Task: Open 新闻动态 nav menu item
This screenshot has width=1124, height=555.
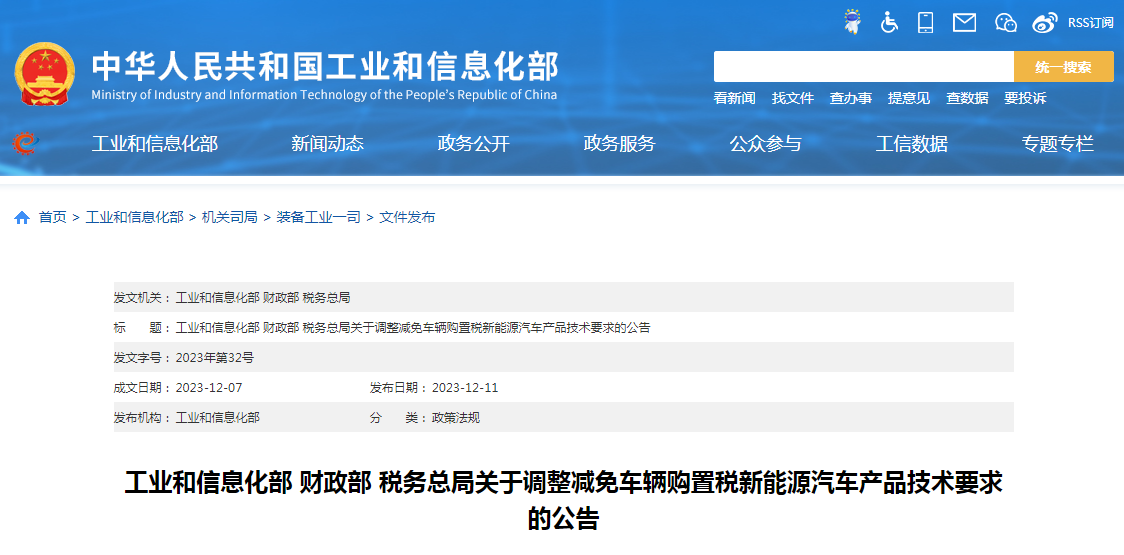Action: pos(328,143)
